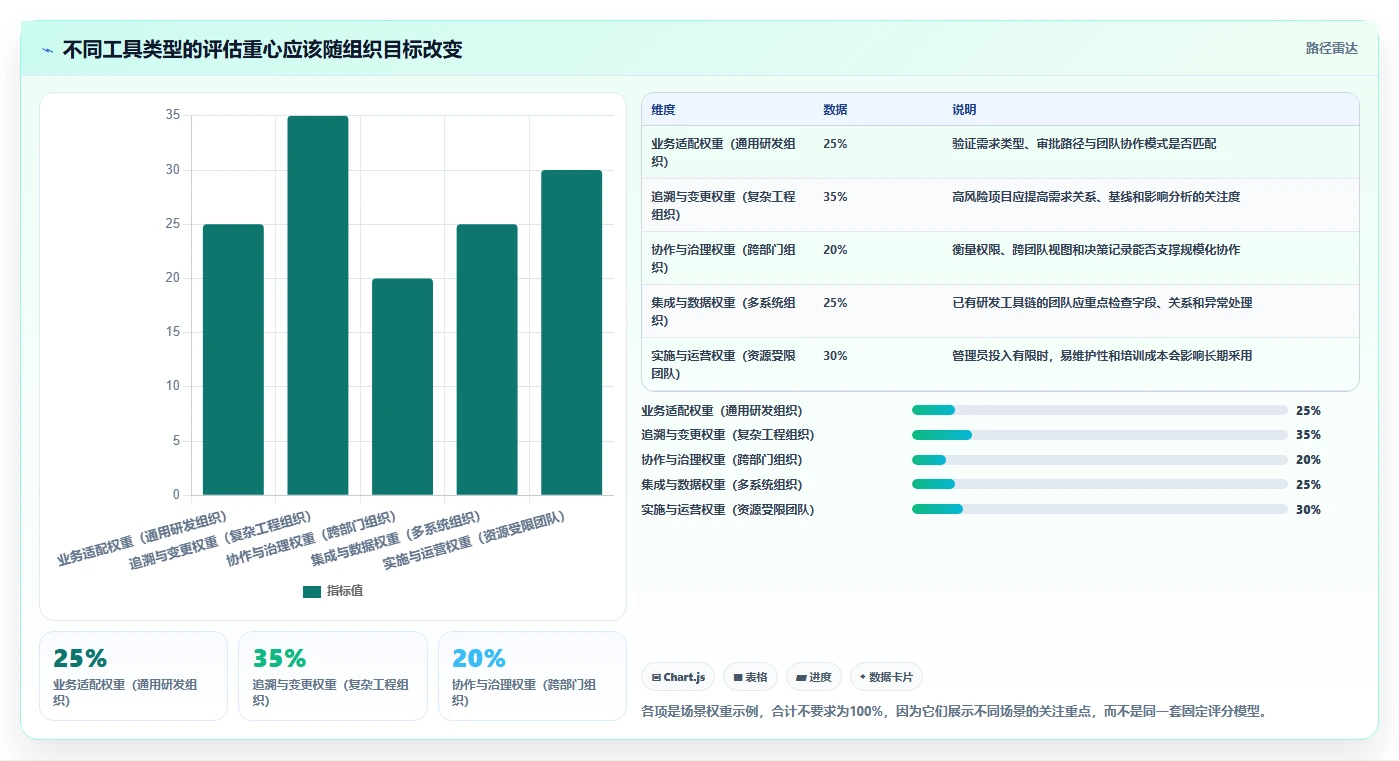Click the 20% data card
This screenshot has height=761, width=1399.
(532, 676)
